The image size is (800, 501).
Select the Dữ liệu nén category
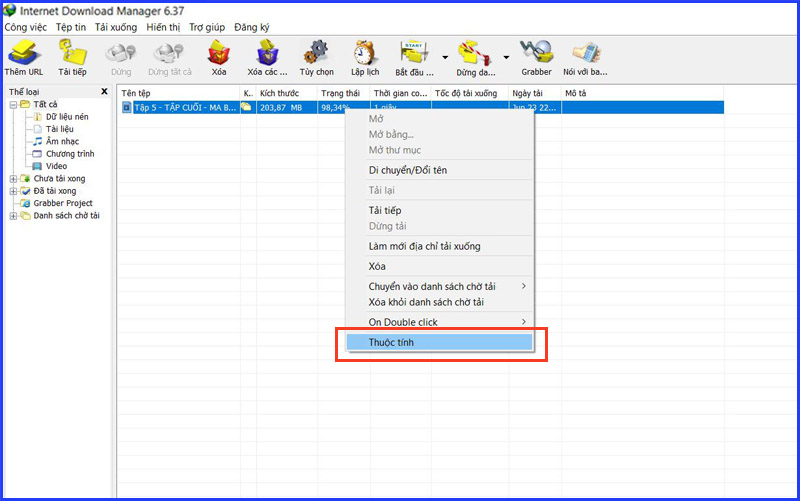point(67,117)
